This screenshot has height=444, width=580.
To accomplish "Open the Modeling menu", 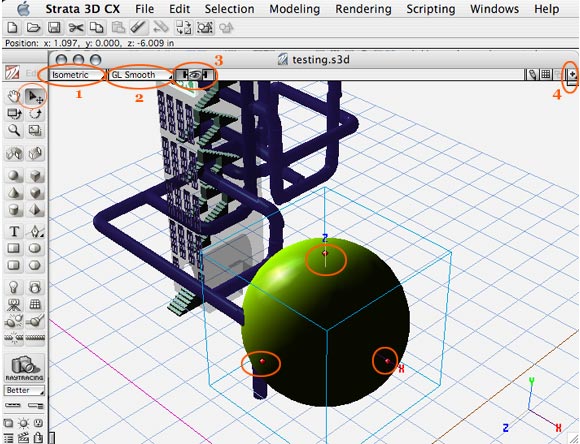I will (295, 9).
